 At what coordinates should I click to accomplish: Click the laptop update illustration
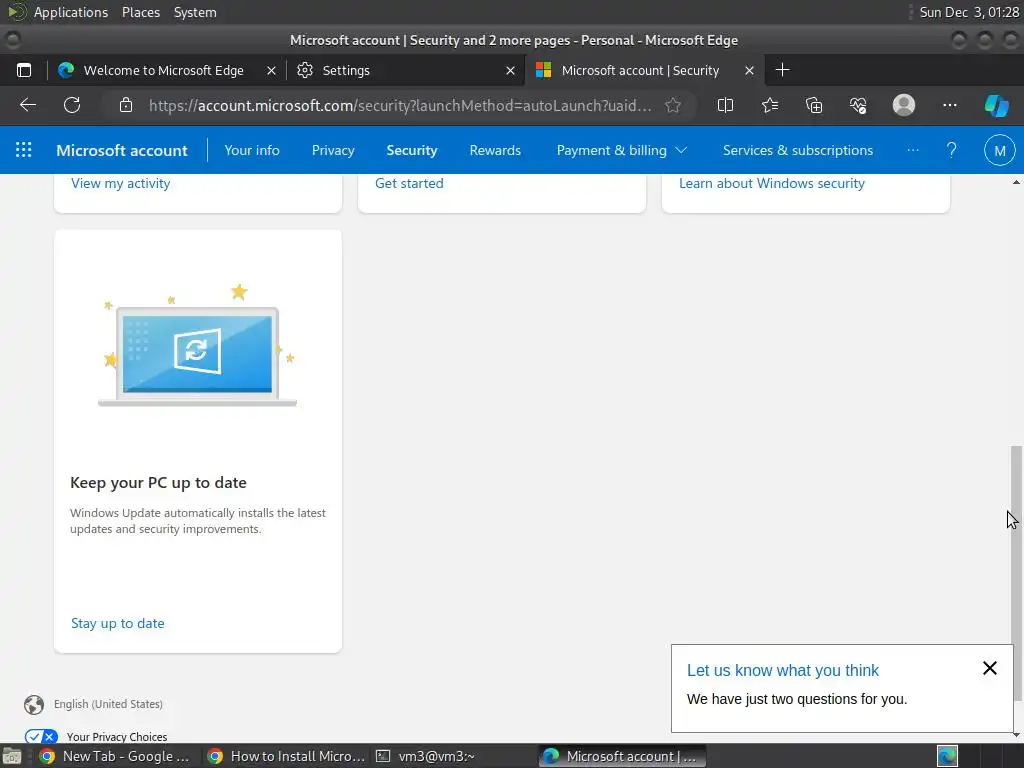[x=197, y=346]
